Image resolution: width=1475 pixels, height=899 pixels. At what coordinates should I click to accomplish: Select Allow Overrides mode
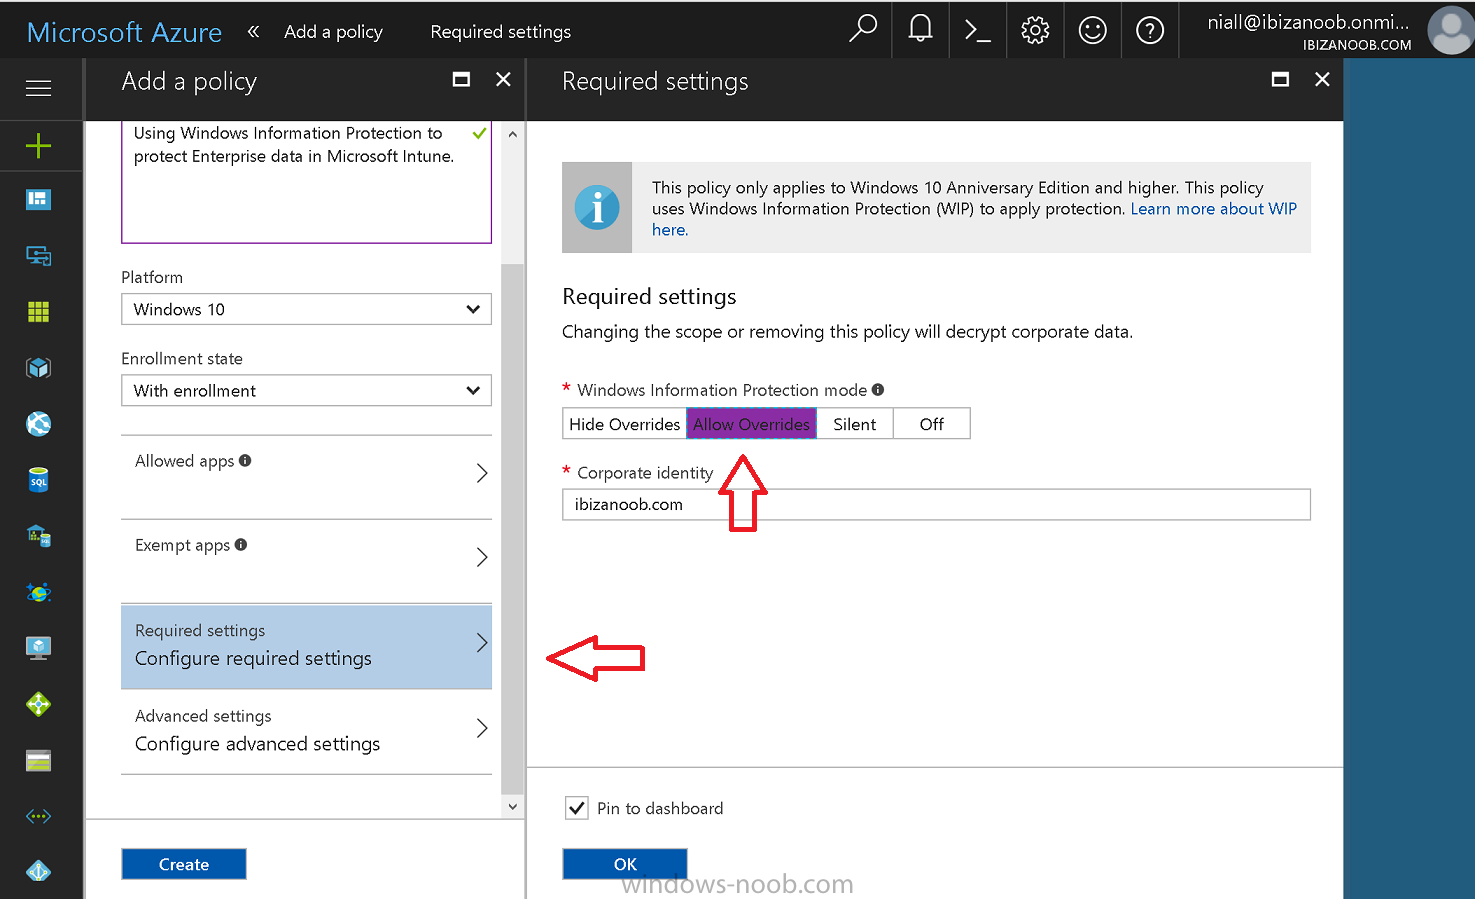coord(751,424)
